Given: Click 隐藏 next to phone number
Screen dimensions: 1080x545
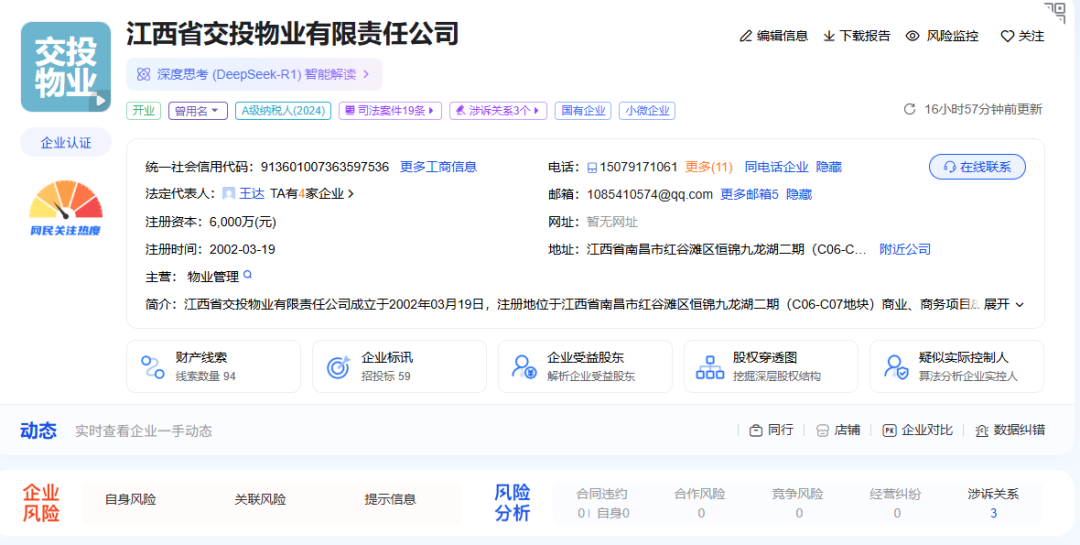Looking at the screenshot, I should [829, 167].
